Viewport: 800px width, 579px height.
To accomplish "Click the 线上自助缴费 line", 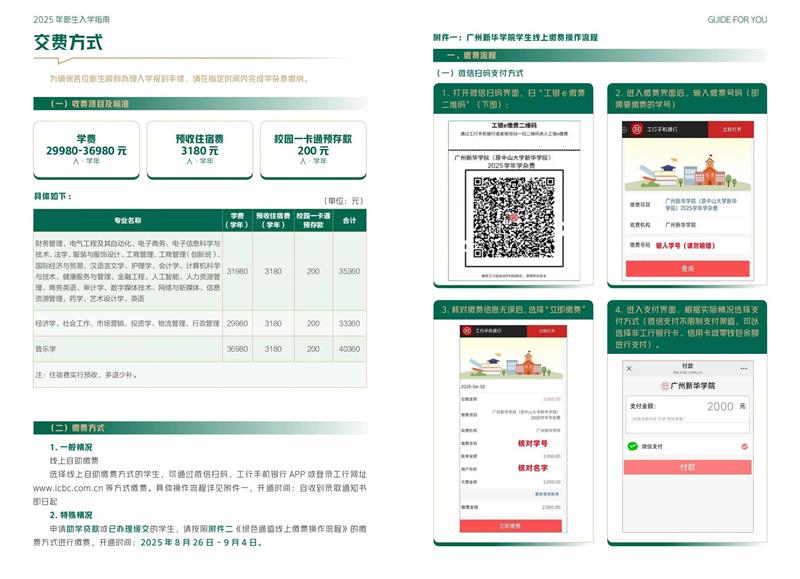I will click(x=74, y=461).
